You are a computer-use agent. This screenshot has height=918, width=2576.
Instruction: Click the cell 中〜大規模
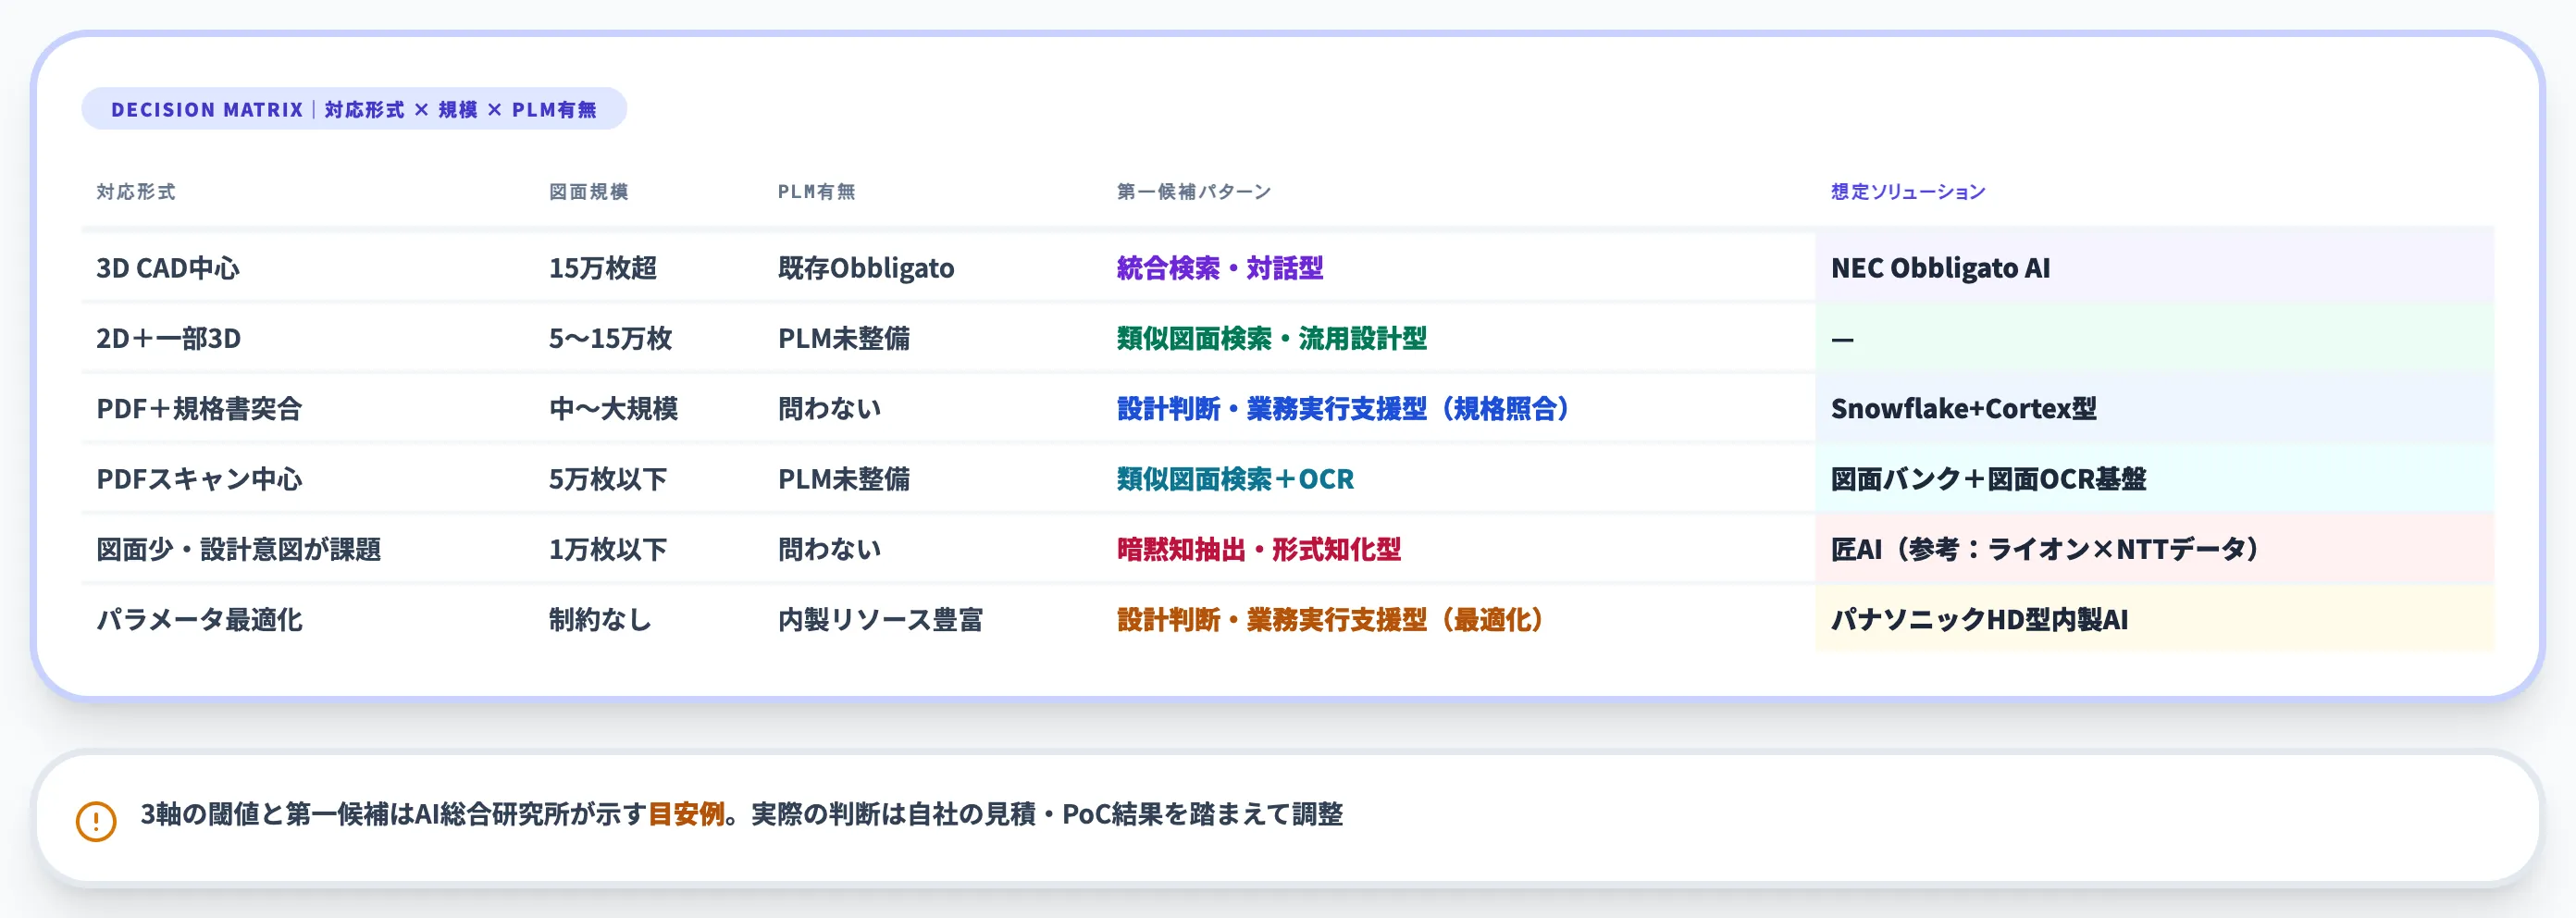point(613,408)
